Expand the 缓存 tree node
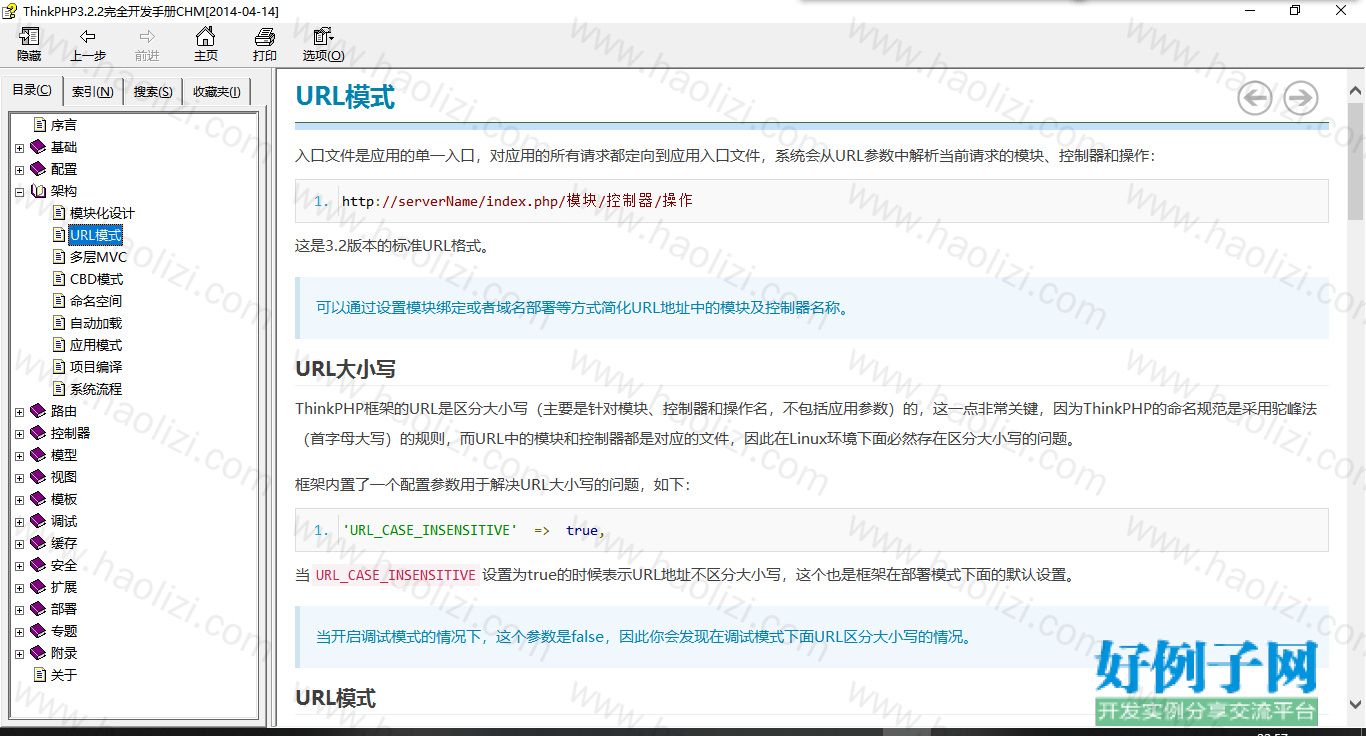Screen dimensions: 1366x736 click(20, 544)
